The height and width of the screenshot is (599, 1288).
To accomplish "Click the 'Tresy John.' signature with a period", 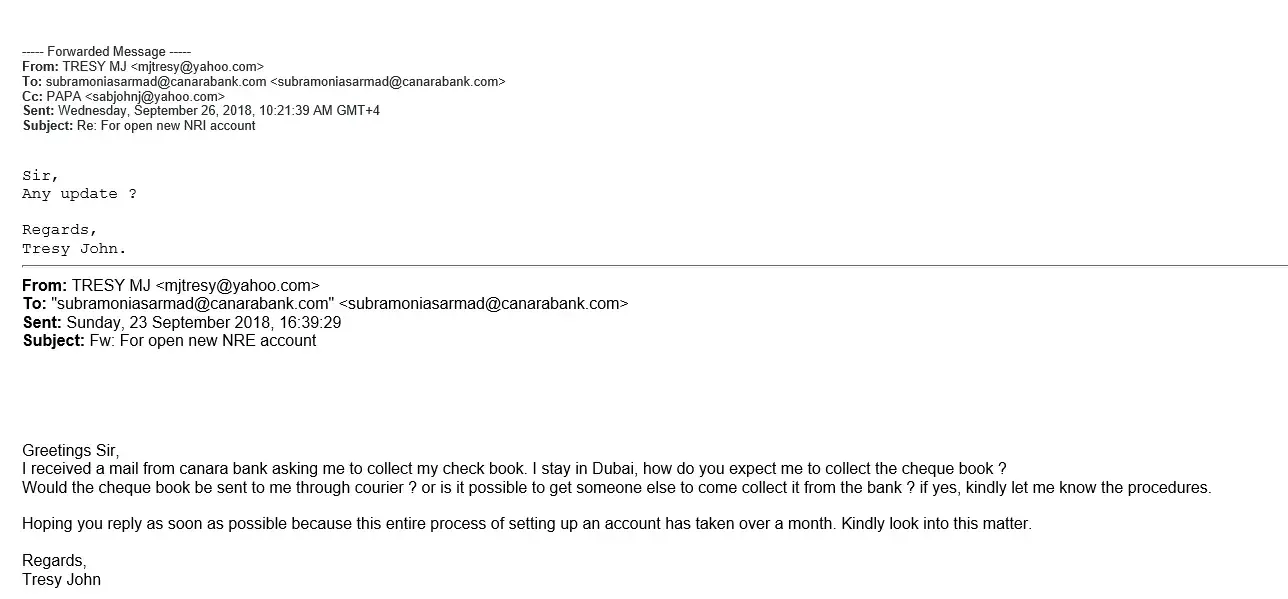I will [x=74, y=249].
